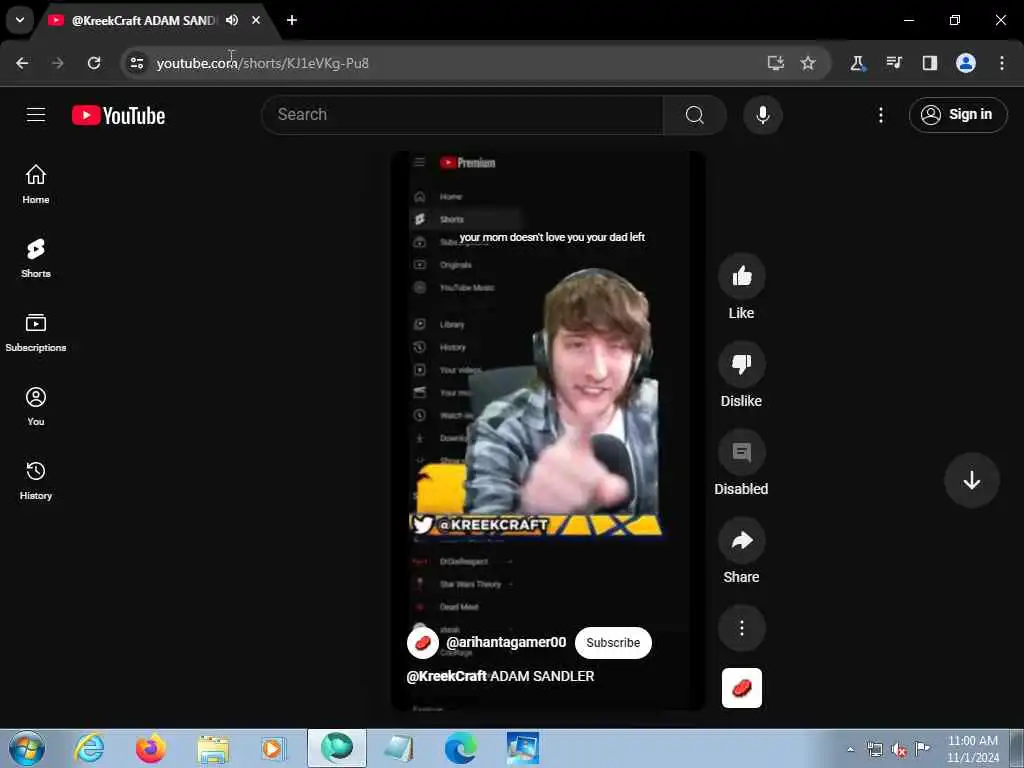This screenshot has width=1024, height=768.
Task: Open the taskbar clock and date
Action: pos(973,749)
